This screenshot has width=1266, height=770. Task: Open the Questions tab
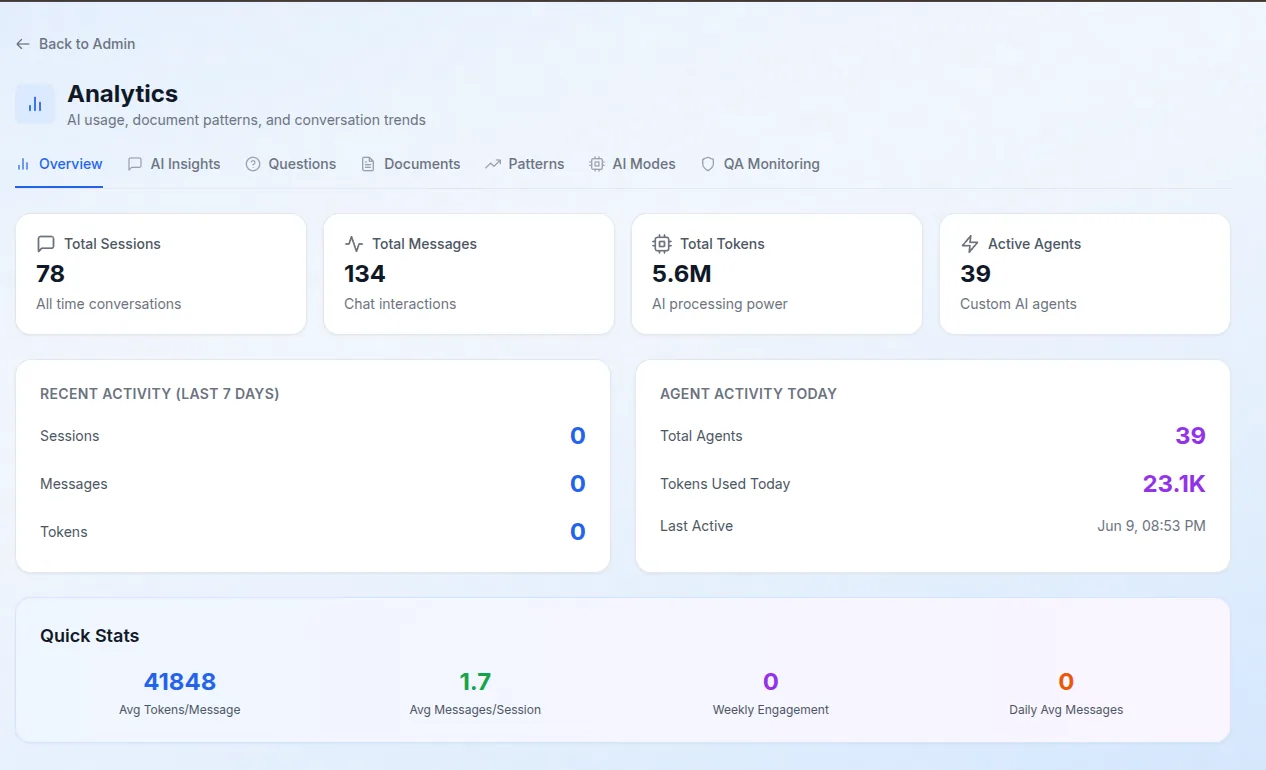tap(291, 164)
